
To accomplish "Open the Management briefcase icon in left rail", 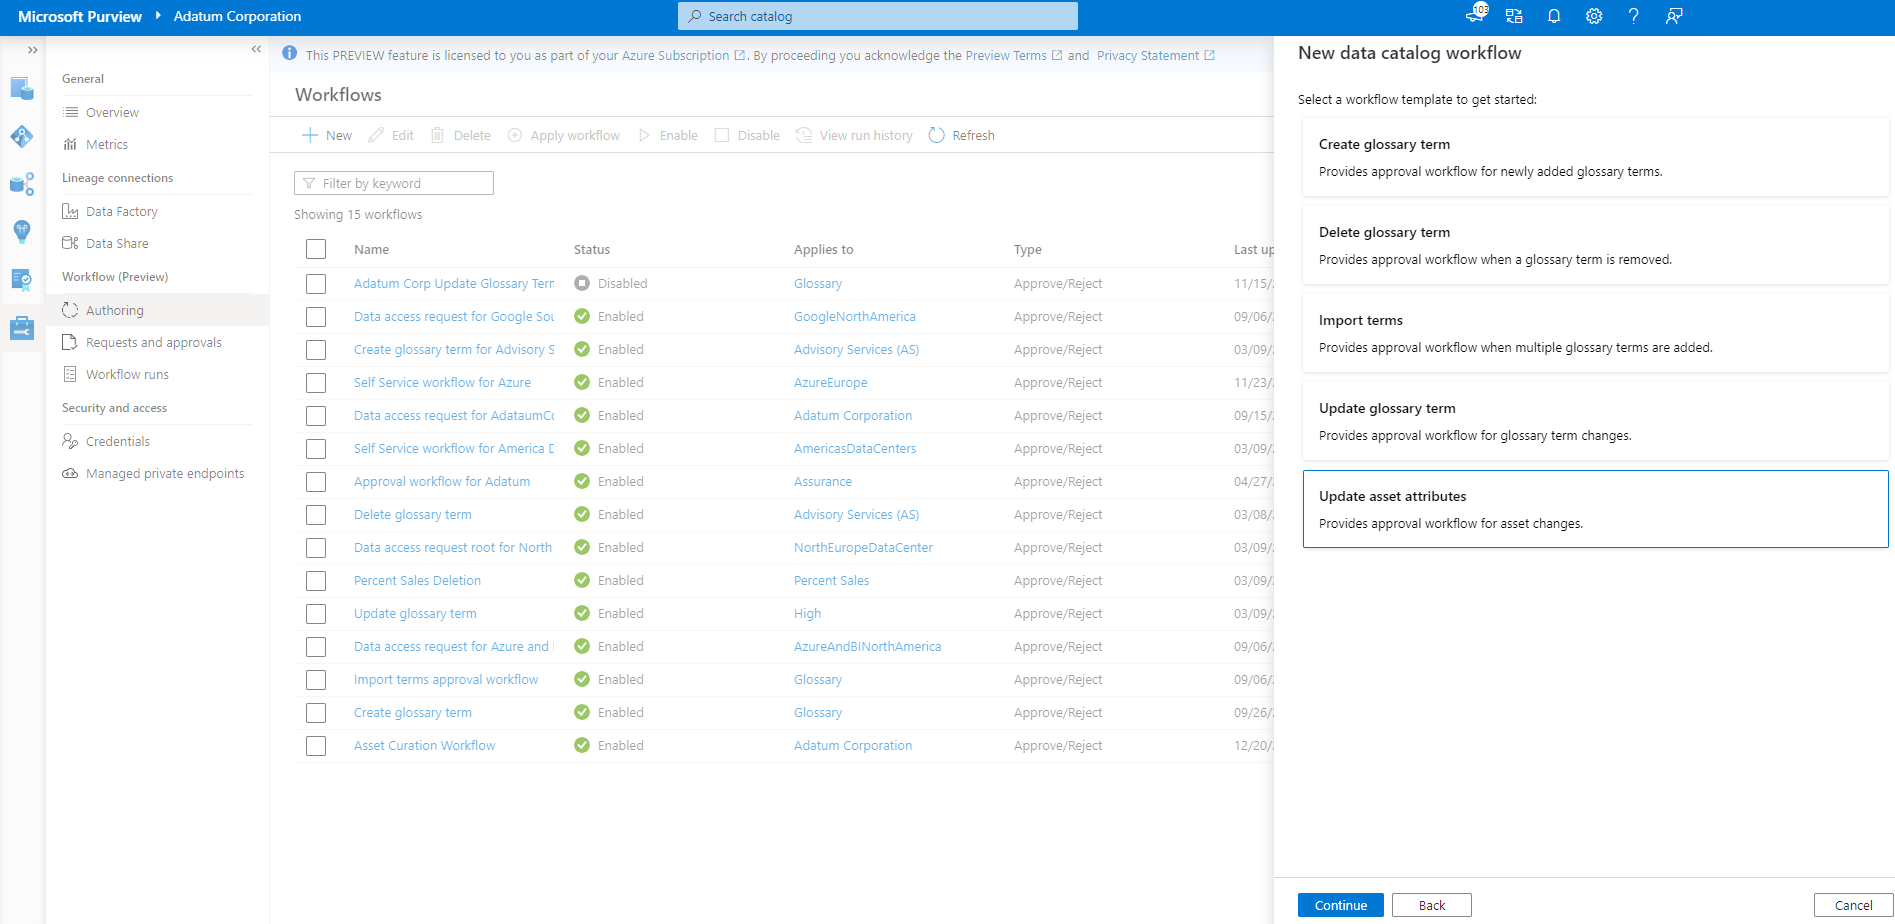I will click(x=22, y=327).
